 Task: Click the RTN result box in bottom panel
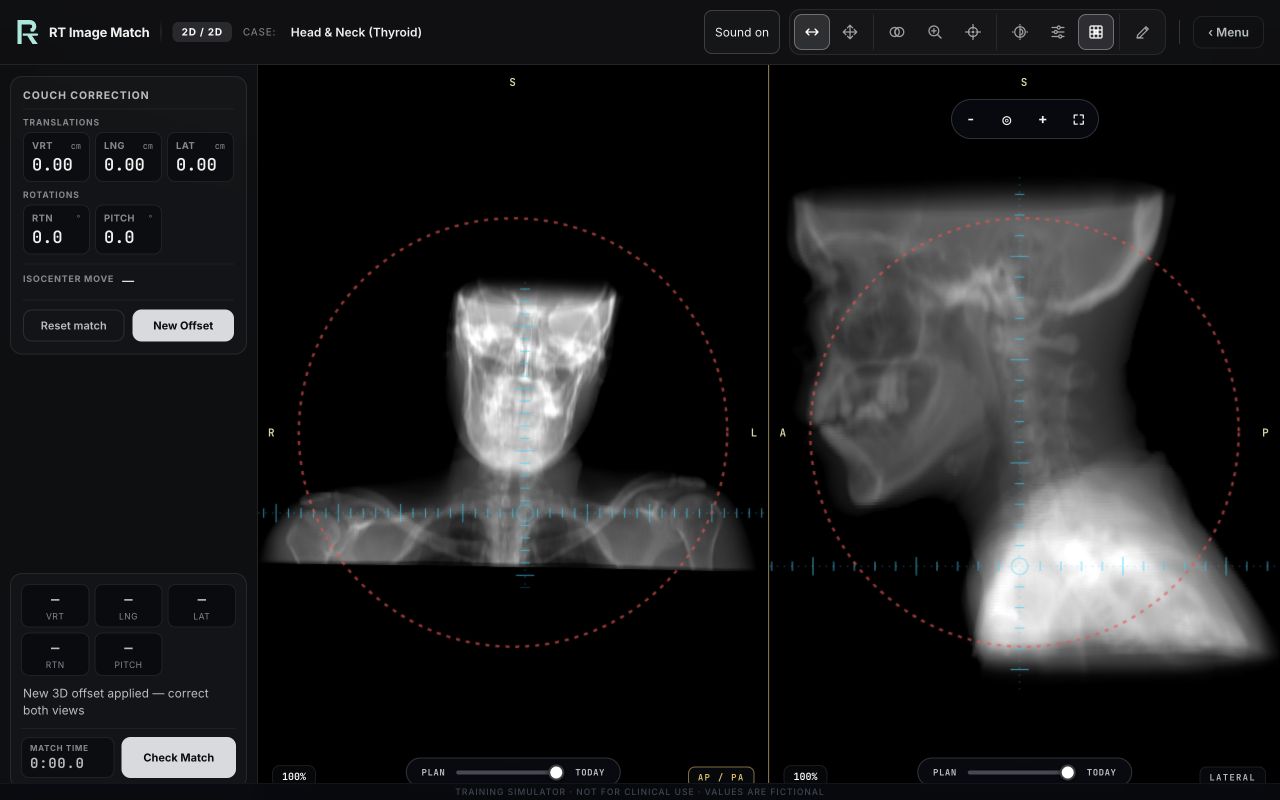[x=55, y=654]
